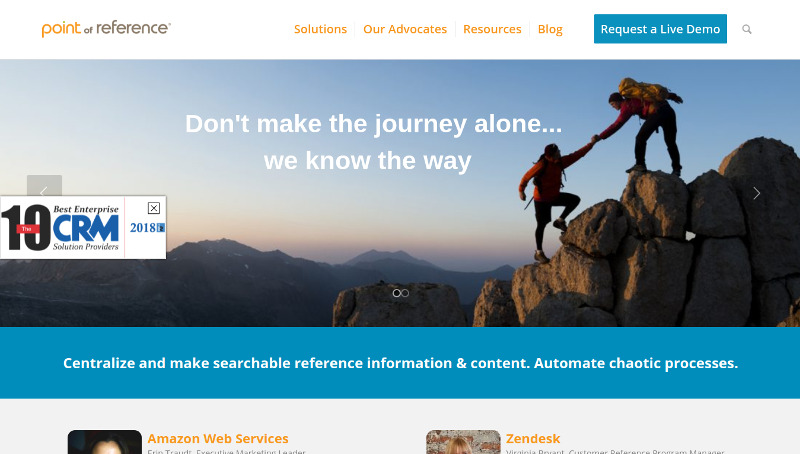800x454 pixels.
Task: Click the hero headline "Don't make the journey alone"
Action: 373,123
